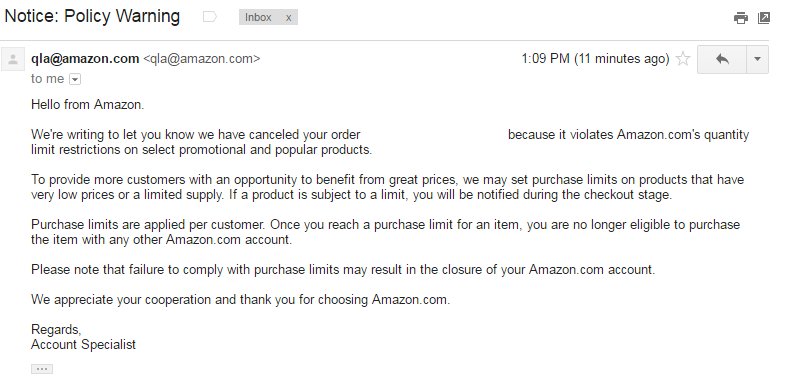This screenshot has height=379, width=785.
Task: Click the sender address in angle brackets
Action: 201,59
